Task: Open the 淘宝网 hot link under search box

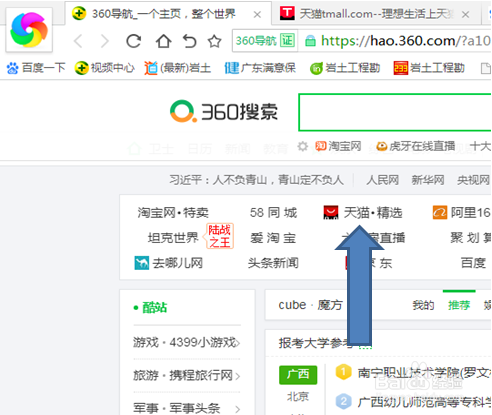Action: pyautogui.click(x=338, y=146)
